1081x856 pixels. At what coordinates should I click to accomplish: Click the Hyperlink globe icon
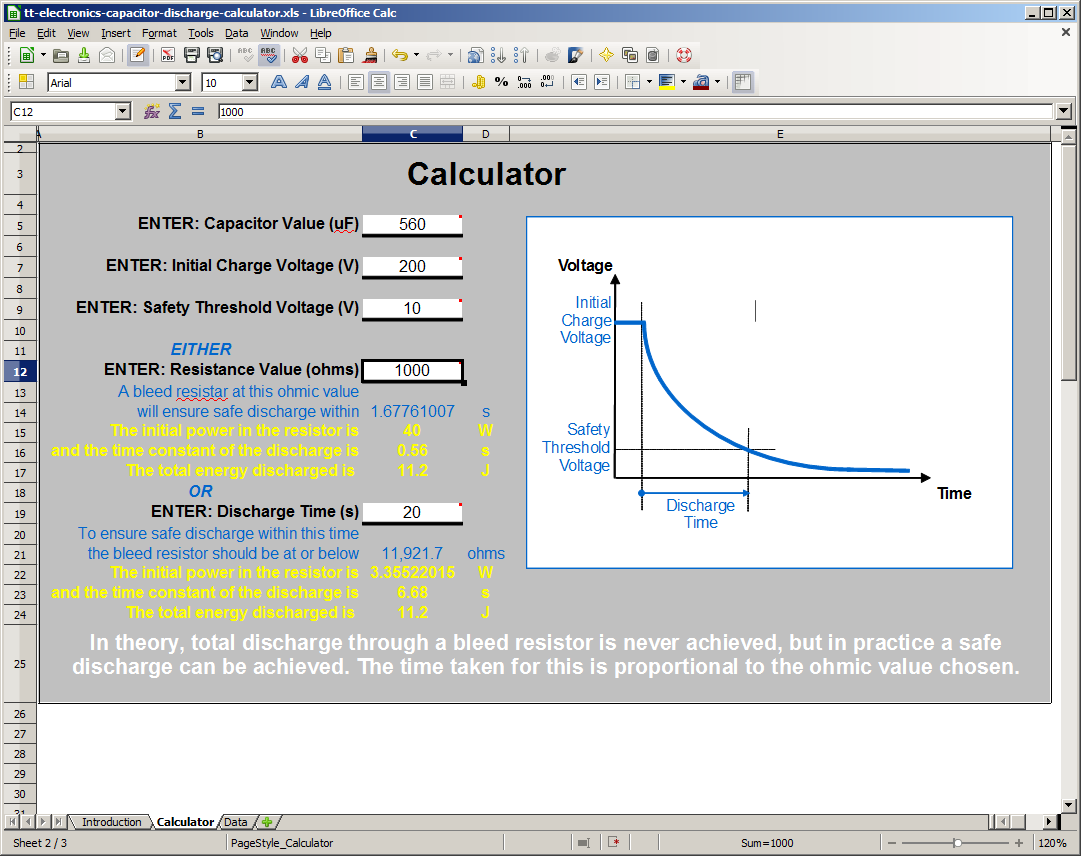coord(475,55)
